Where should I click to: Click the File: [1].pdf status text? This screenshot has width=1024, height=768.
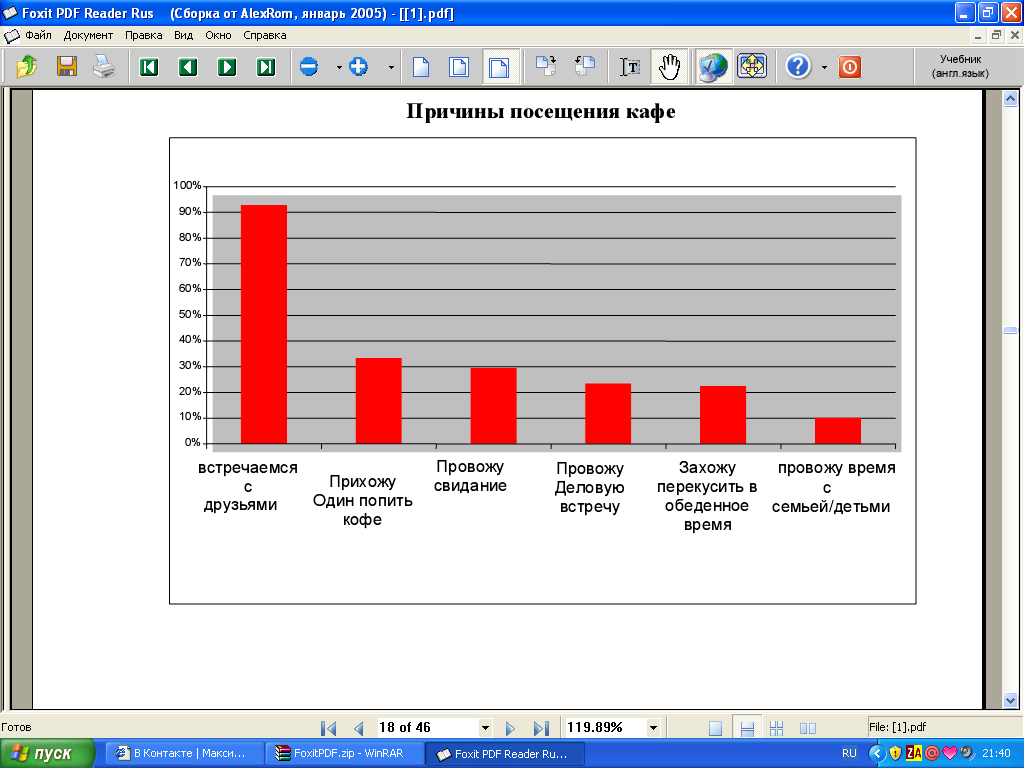coord(897,727)
